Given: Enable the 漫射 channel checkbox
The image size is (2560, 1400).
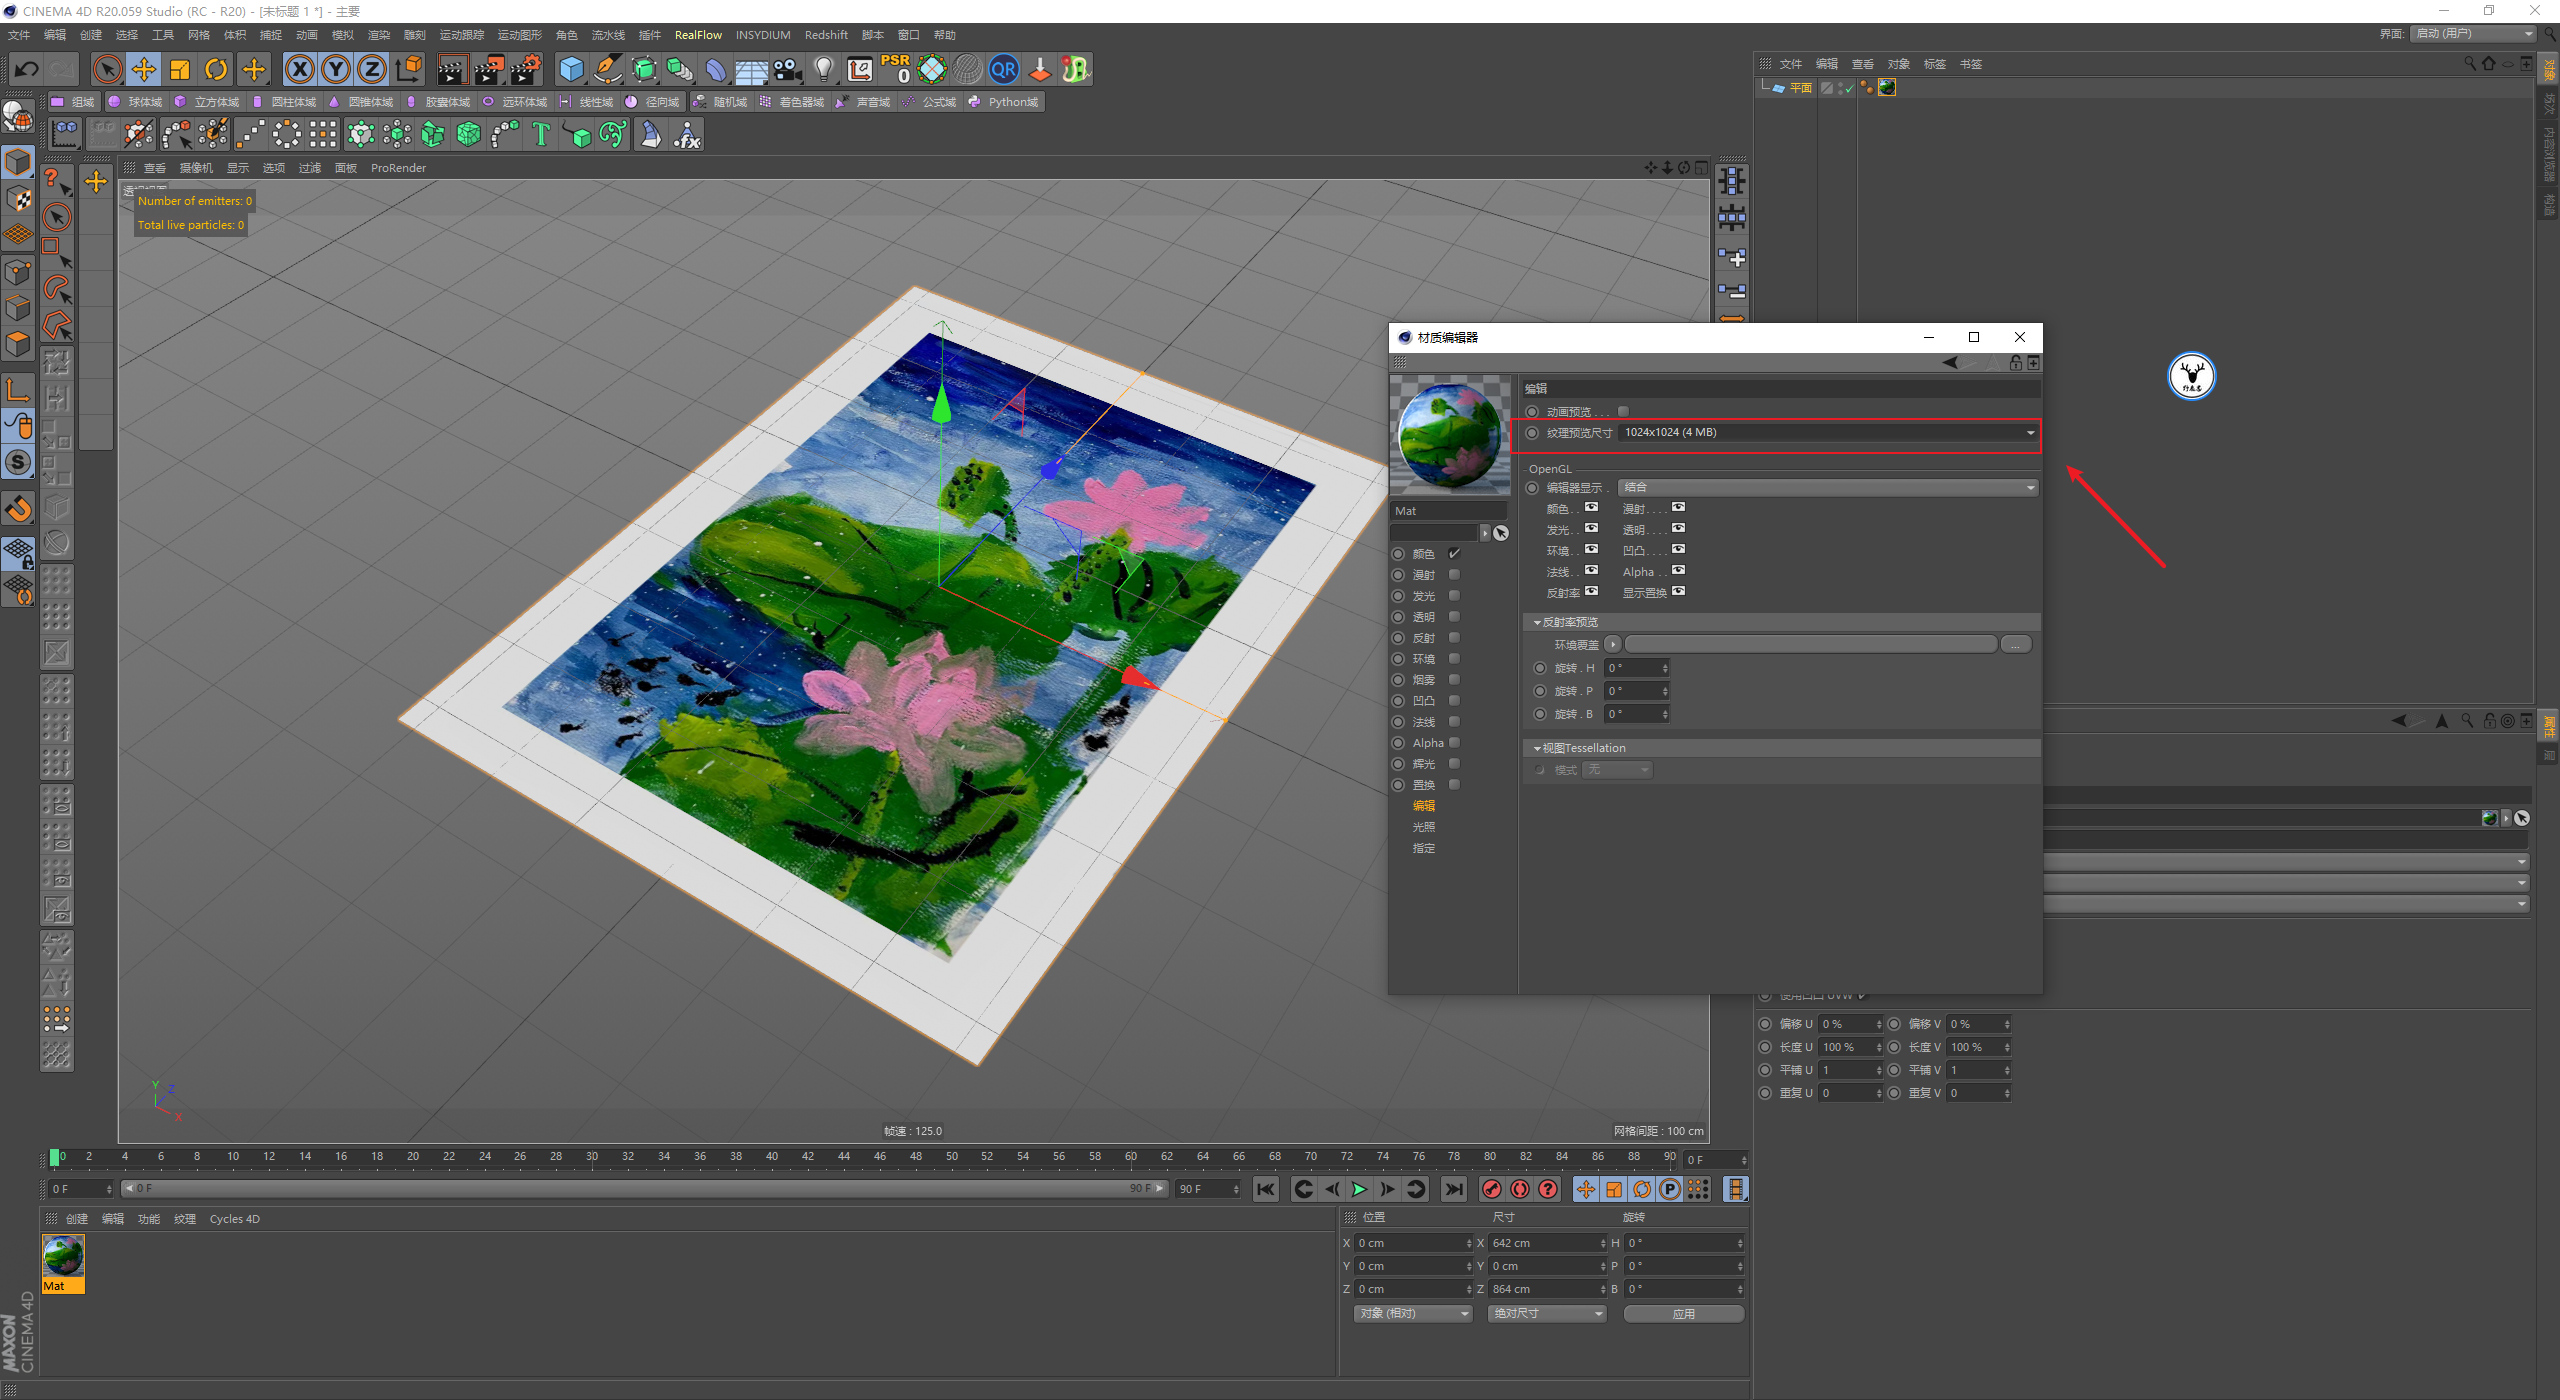Looking at the screenshot, I should (1455, 575).
